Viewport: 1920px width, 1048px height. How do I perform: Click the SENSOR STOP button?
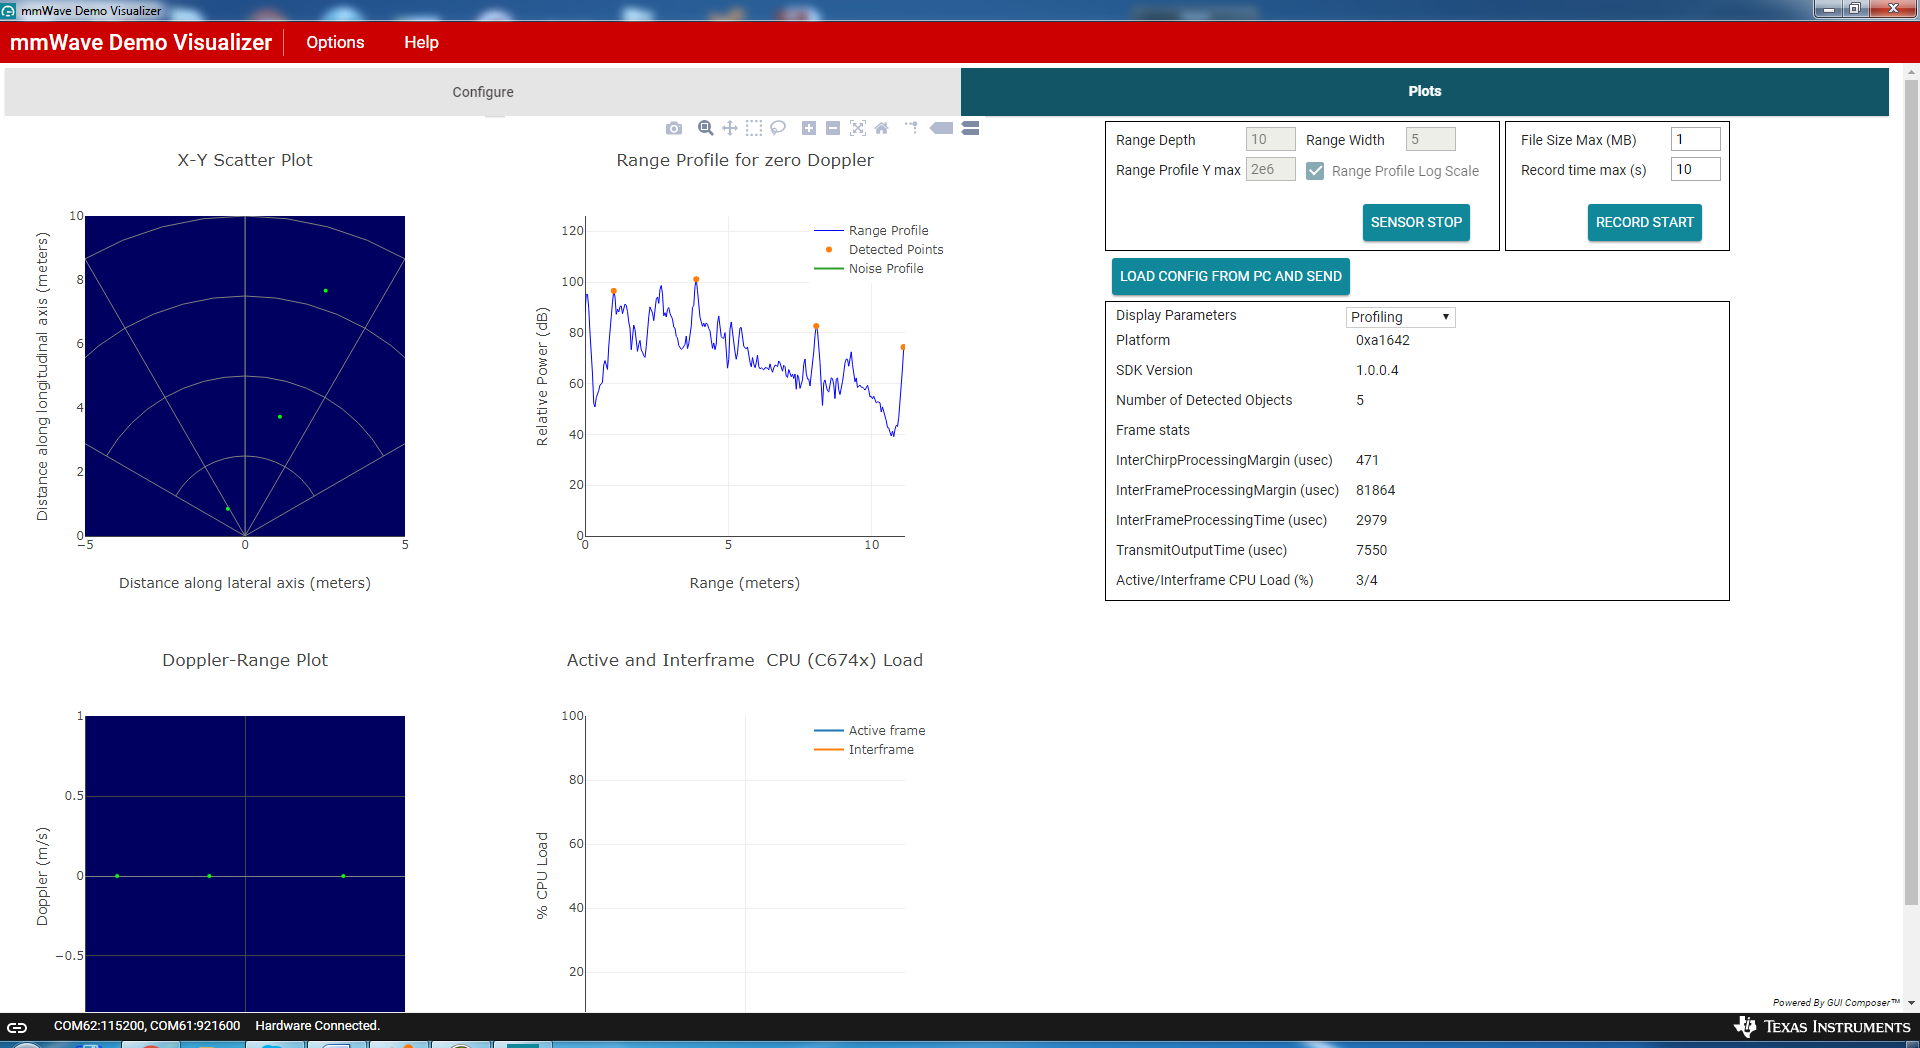tap(1416, 222)
